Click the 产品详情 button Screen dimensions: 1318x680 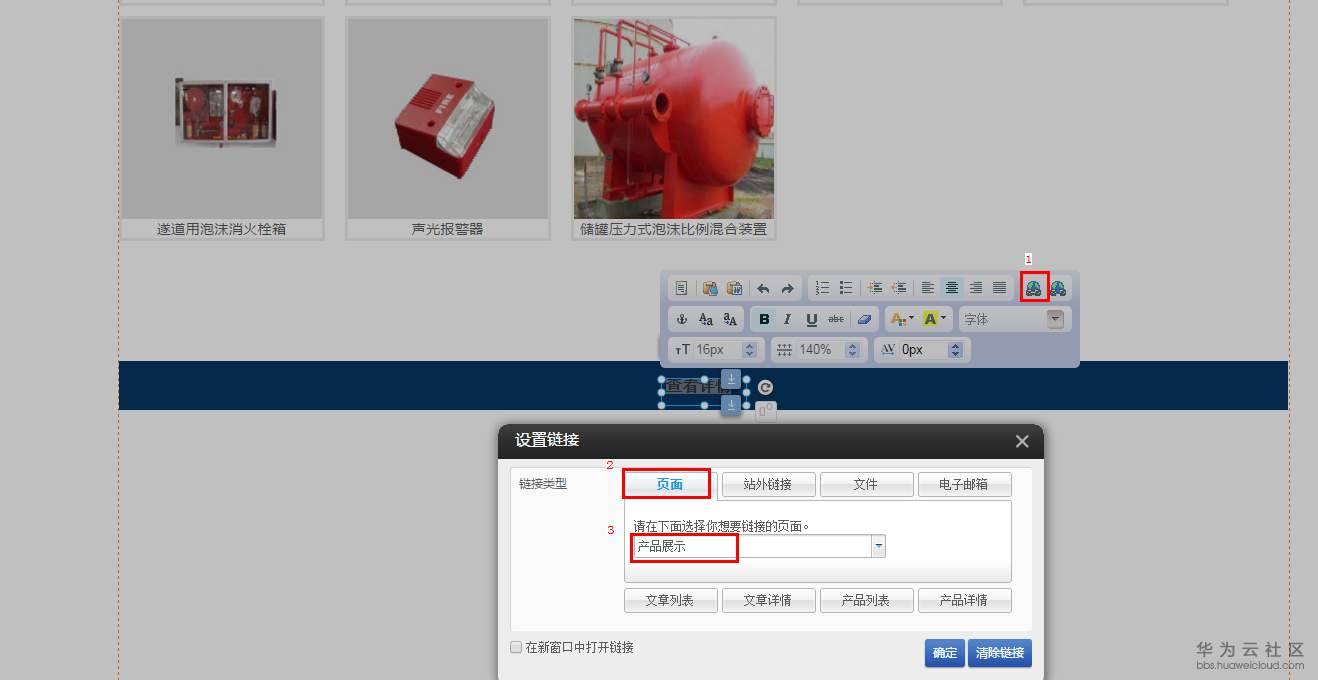[964, 600]
